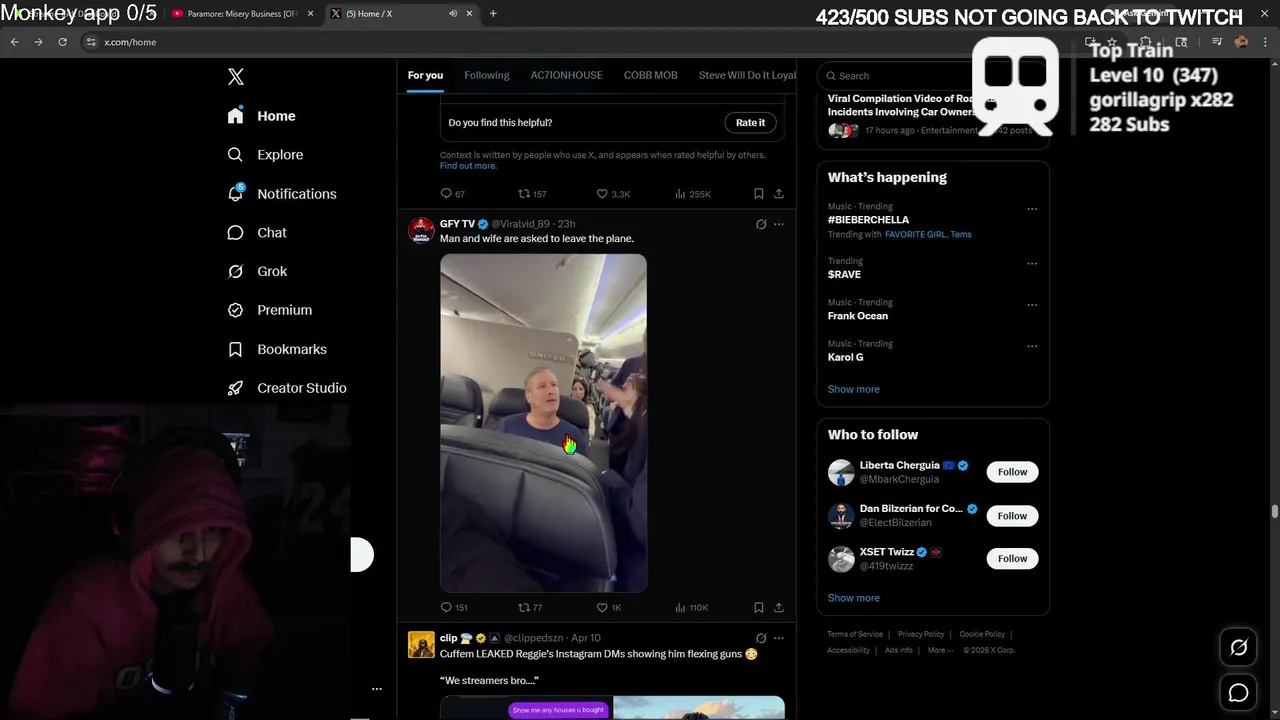Open the Explore page
Viewport: 1280px width, 720px height.
[266, 155]
